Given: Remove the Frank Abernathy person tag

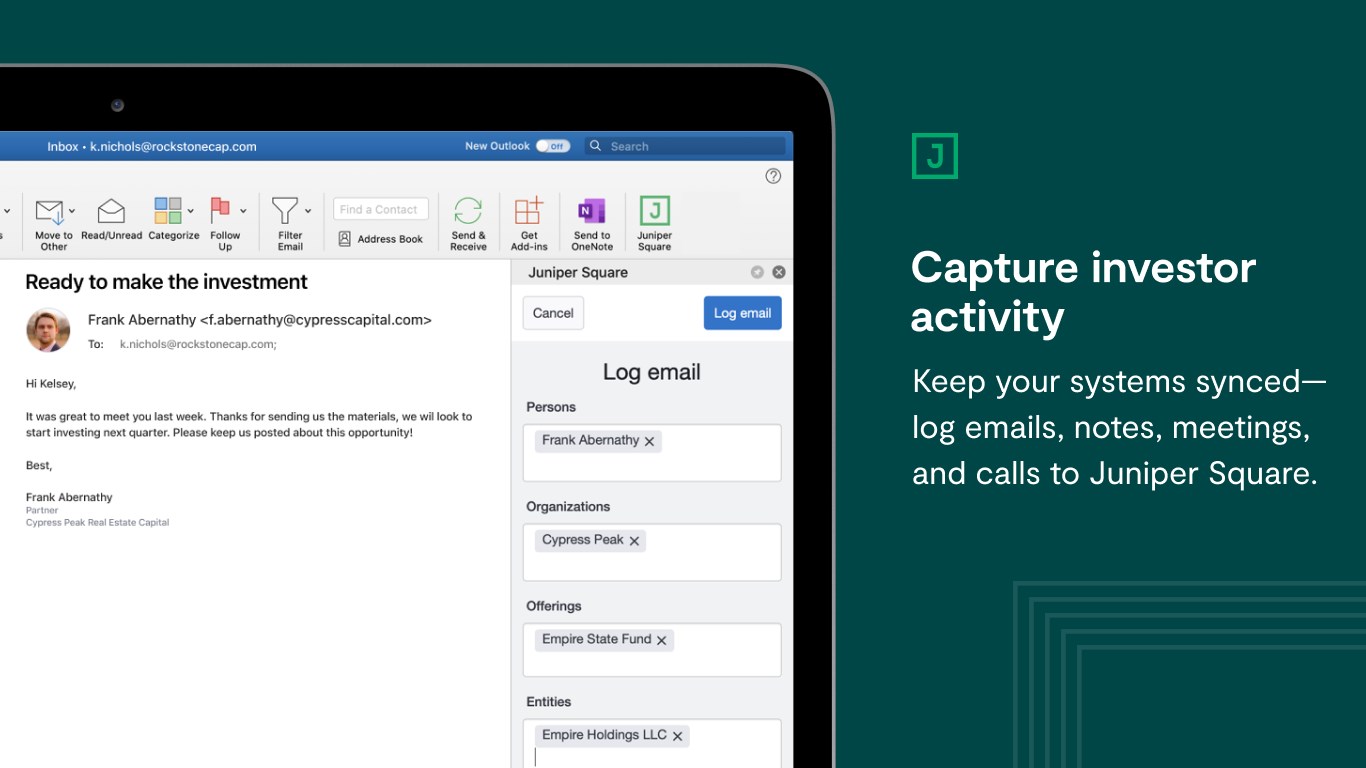Looking at the screenshot, I should pos(649,441).
